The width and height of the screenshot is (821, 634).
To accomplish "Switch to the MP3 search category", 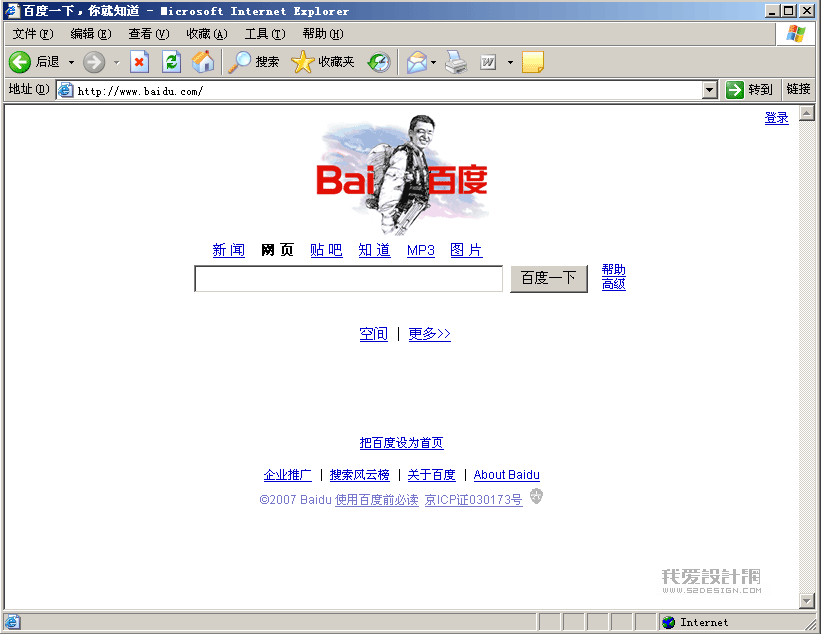I will point(421,250).
